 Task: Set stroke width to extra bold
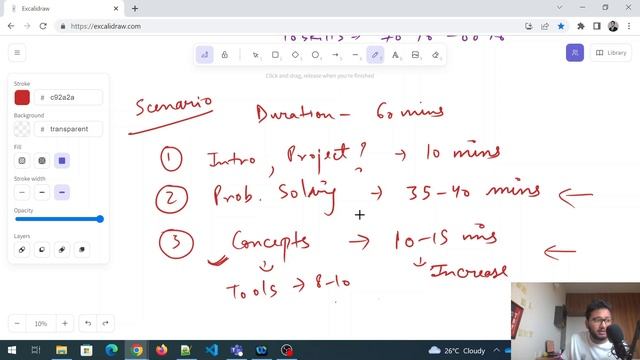[x=62, y=192]
